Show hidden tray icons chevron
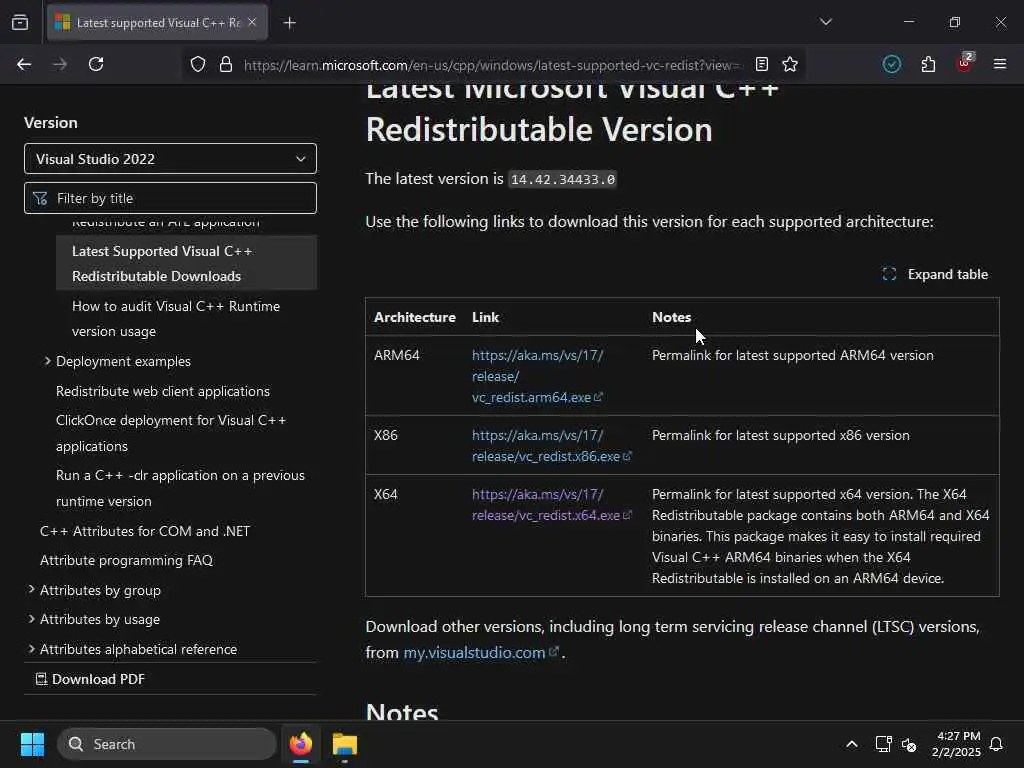The image size is (1024, 768). click(852, 744)
